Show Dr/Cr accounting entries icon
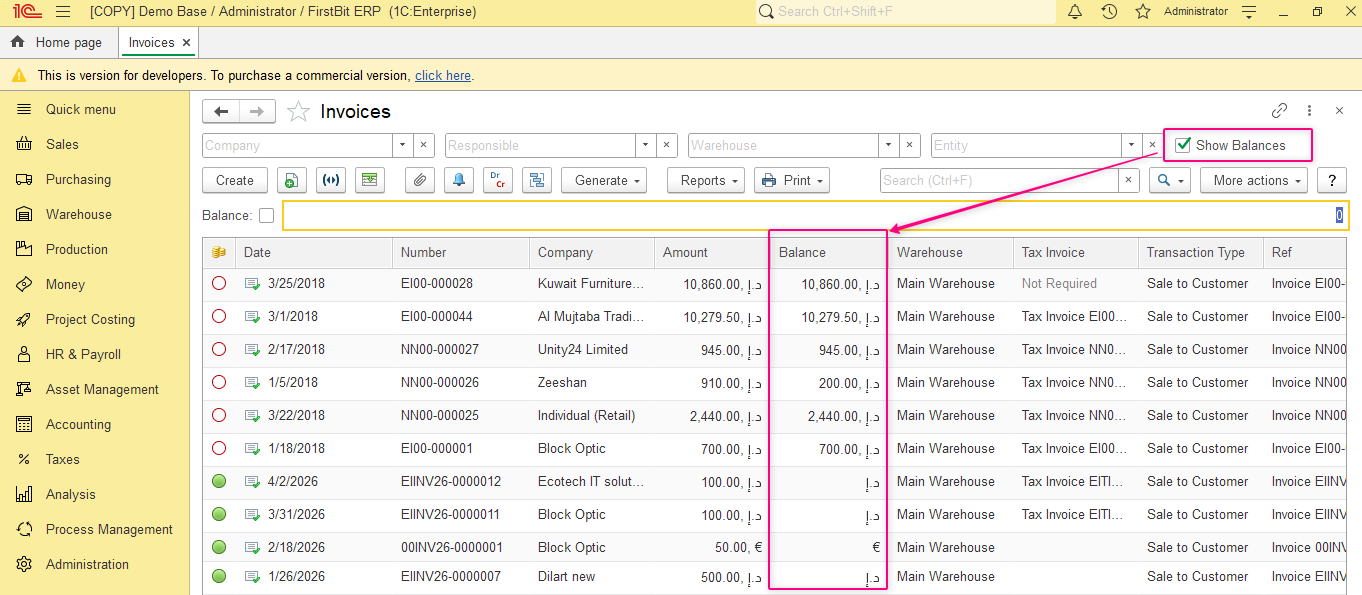1362x595 pixels. click(498, 180)
